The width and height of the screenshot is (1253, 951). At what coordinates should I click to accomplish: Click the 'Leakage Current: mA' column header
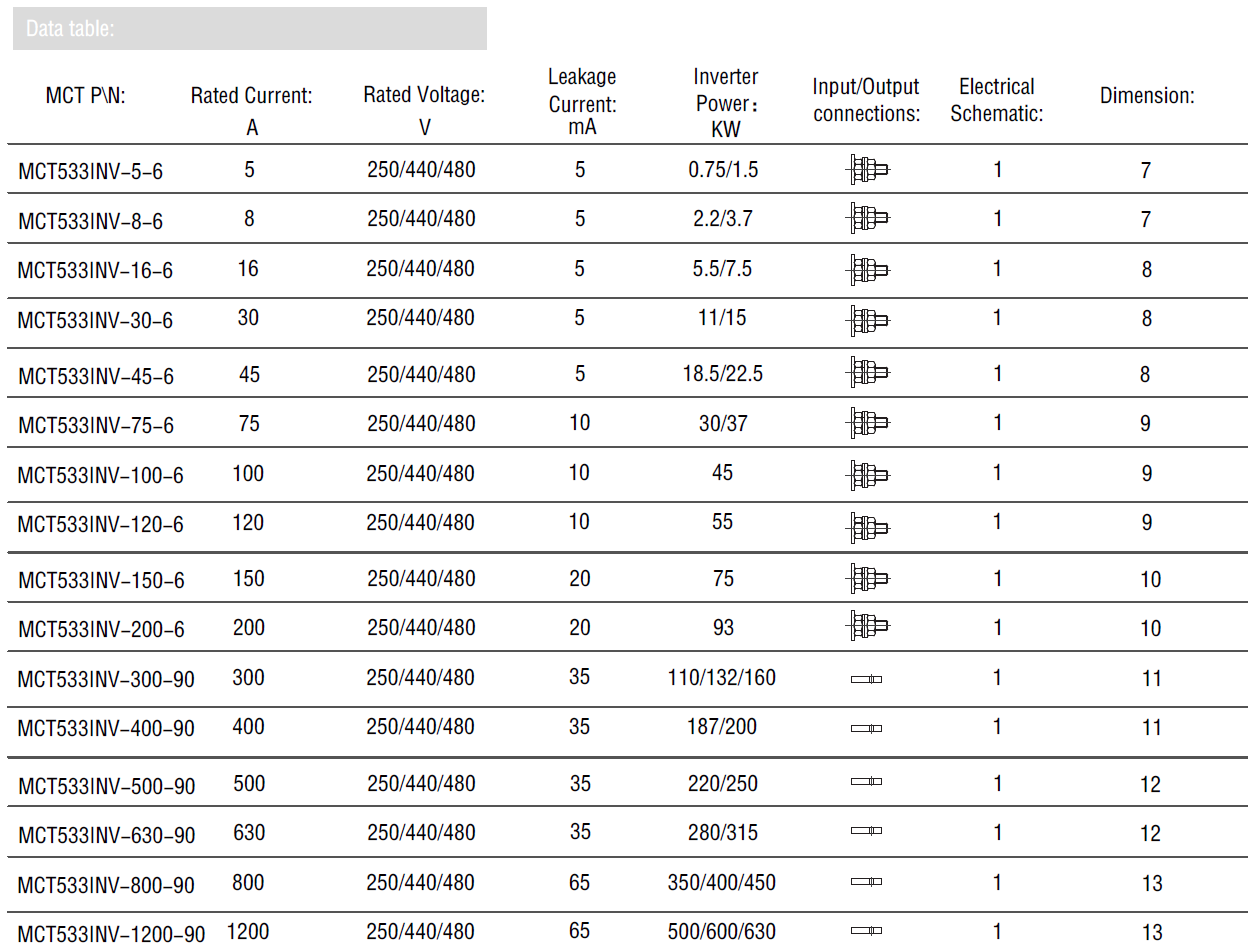(582, 103)
